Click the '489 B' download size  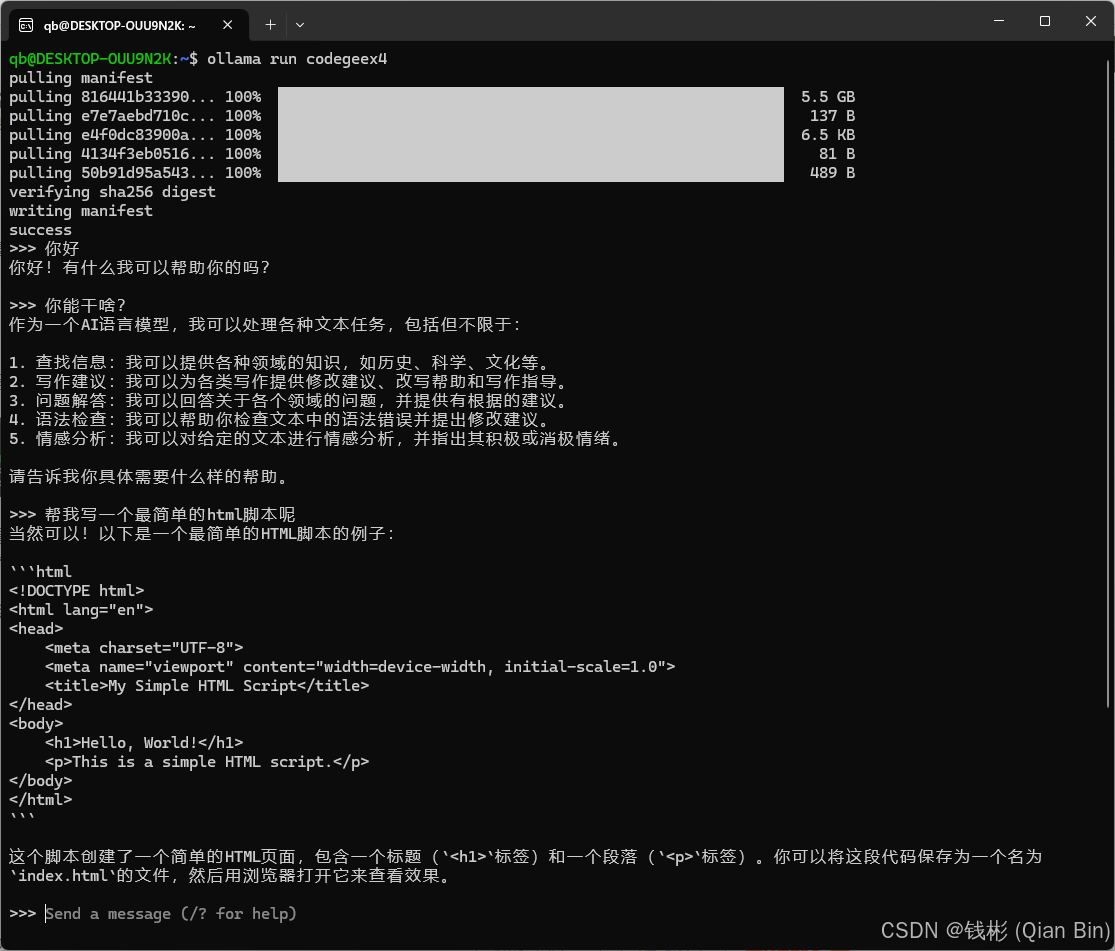tap(832, 173)
